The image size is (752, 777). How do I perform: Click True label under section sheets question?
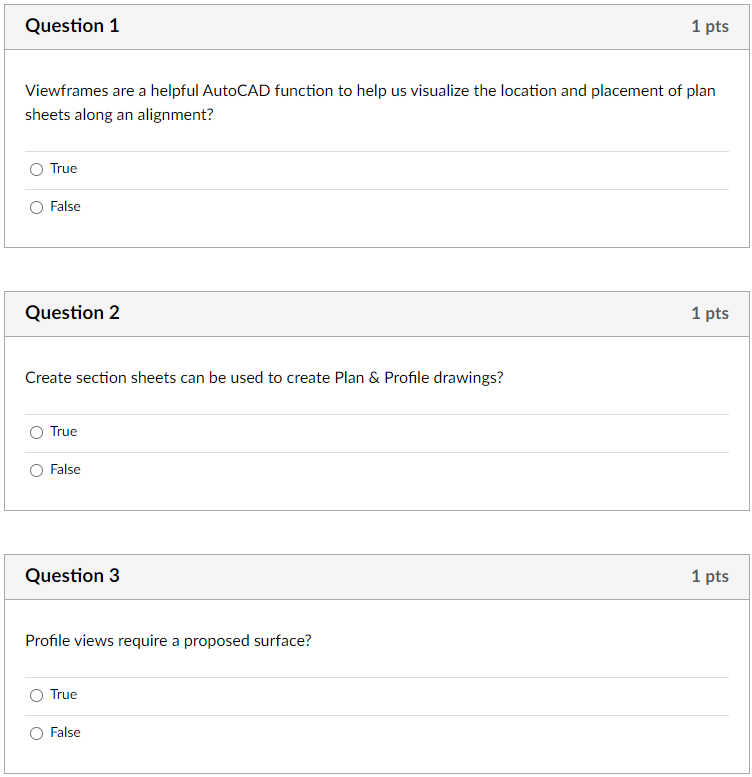tap(63, 432)
